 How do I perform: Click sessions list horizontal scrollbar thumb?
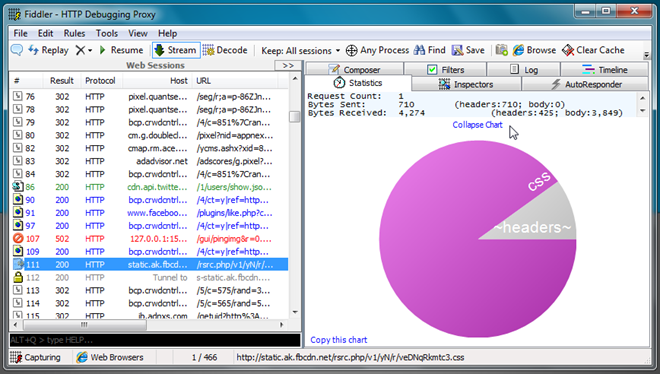coord(85,324)
